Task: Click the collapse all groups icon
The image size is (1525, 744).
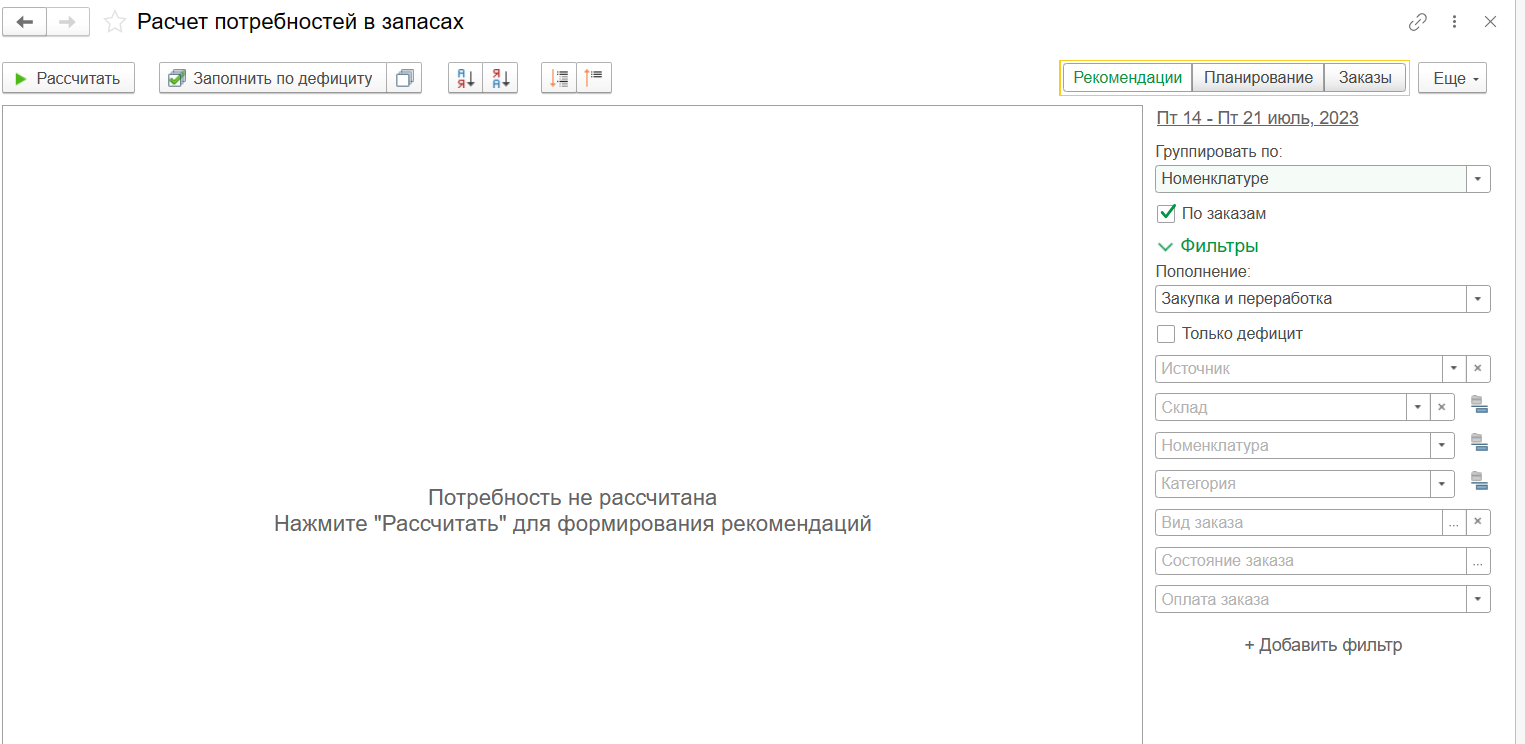Action: (594, 78)
